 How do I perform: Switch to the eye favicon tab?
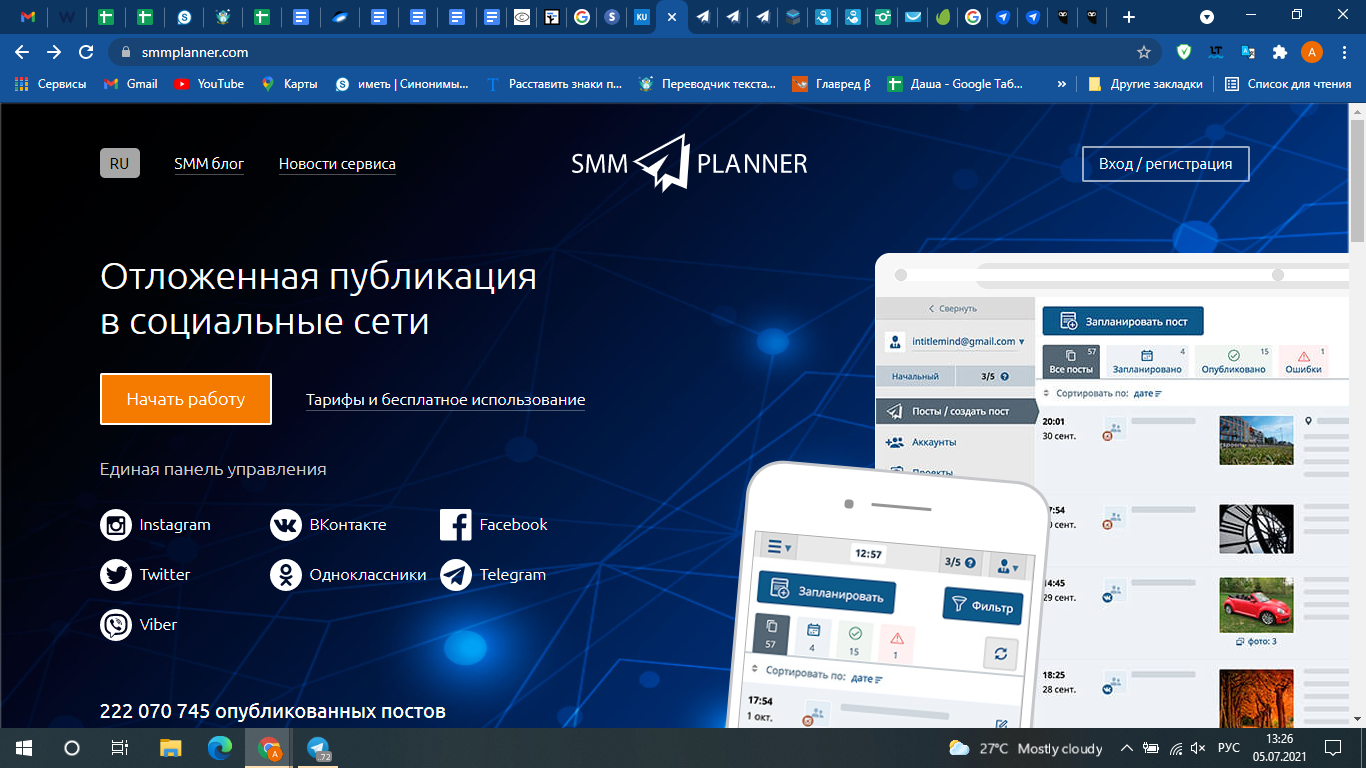coord(521,17)
